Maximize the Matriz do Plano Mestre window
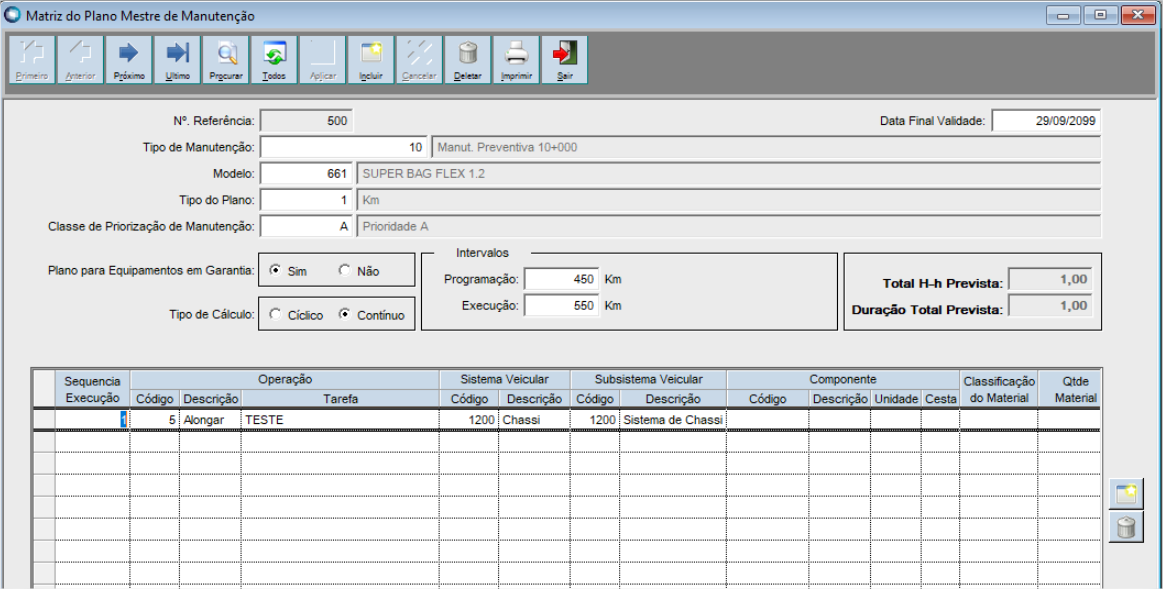The image size is (1163, 589). (1100, 15)
